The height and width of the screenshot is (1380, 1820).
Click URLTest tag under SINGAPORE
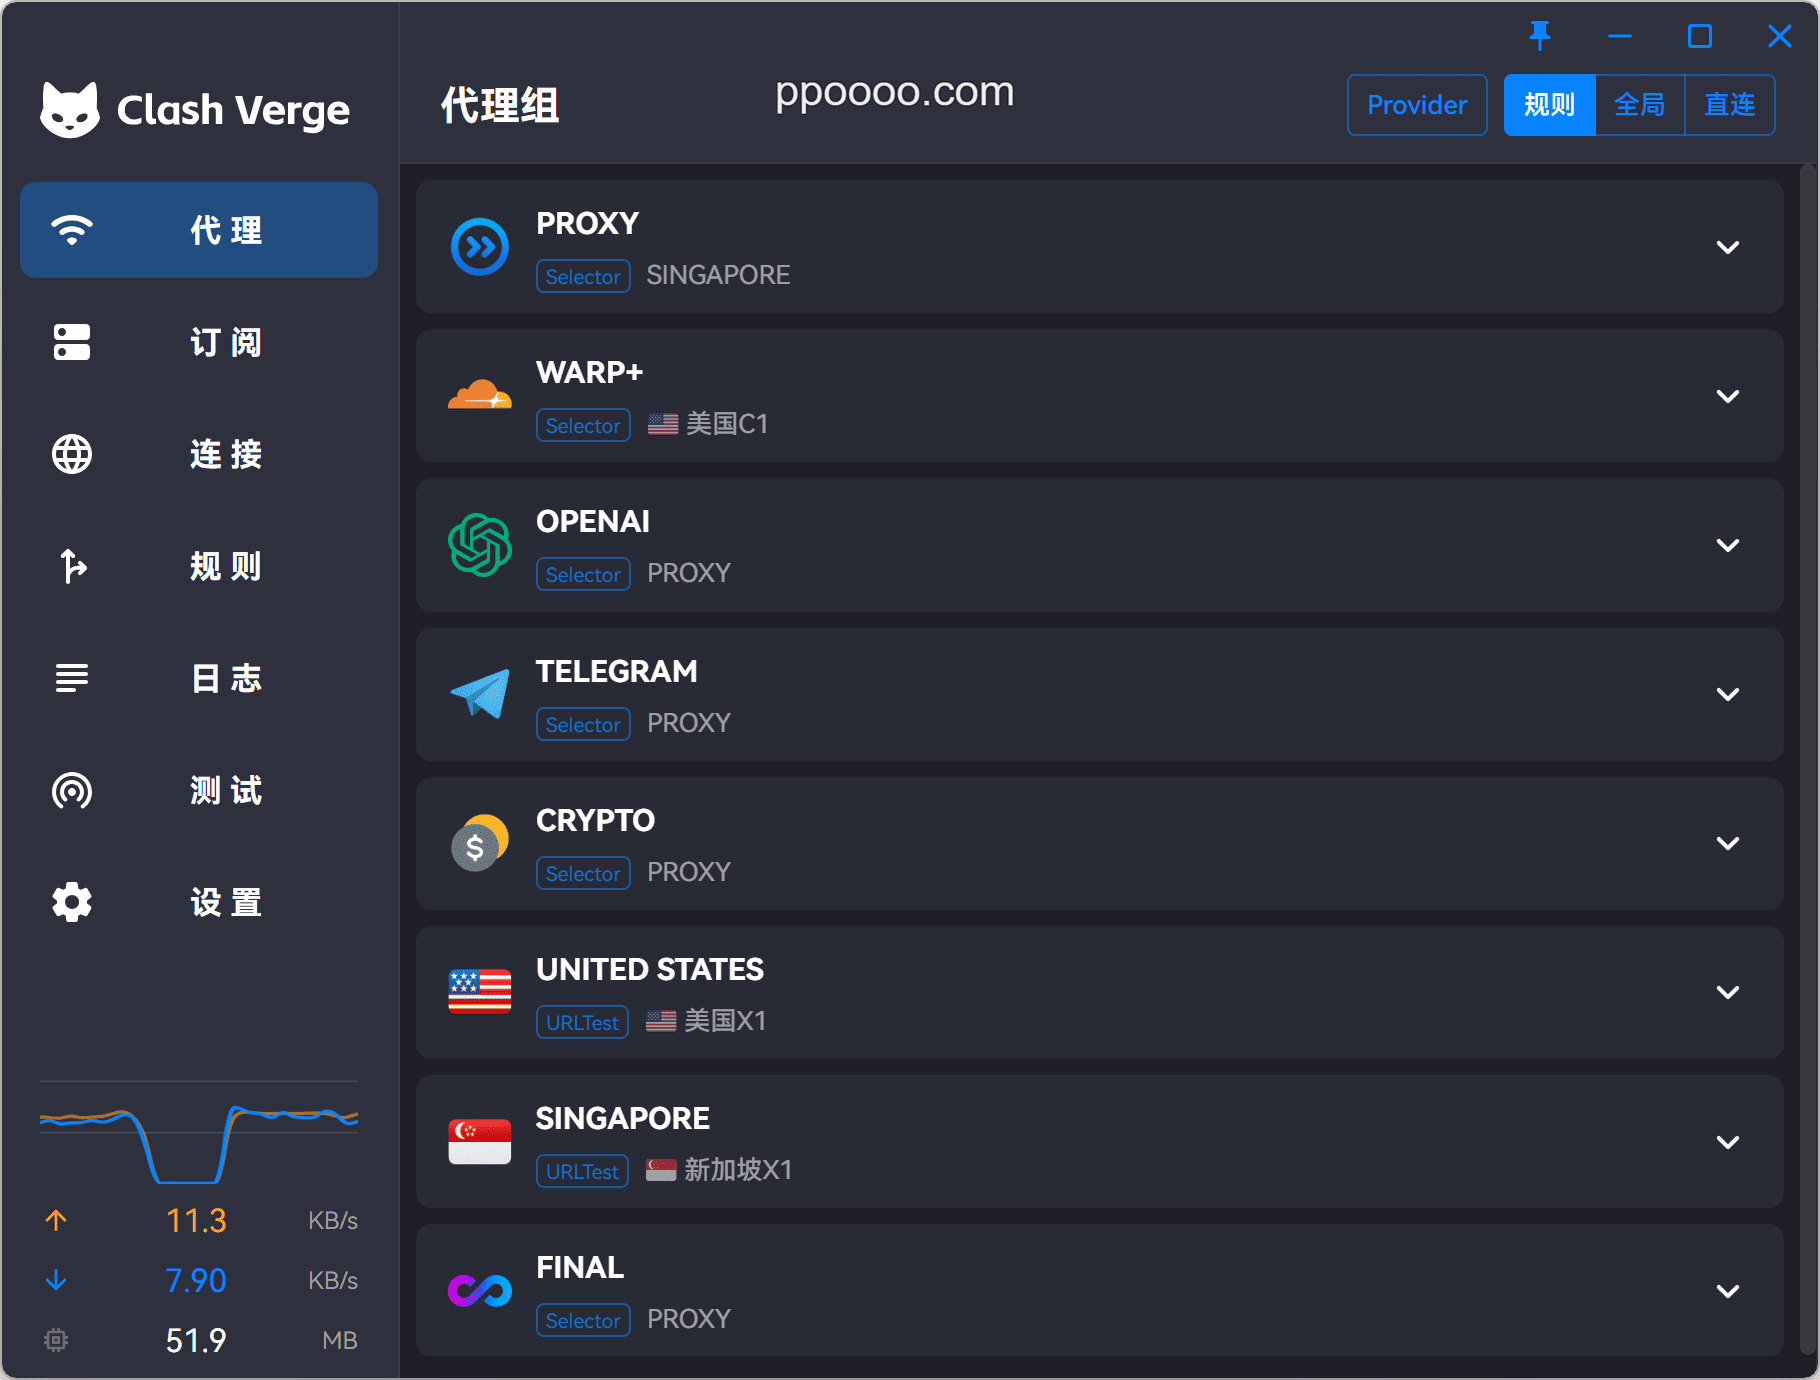582,1171
